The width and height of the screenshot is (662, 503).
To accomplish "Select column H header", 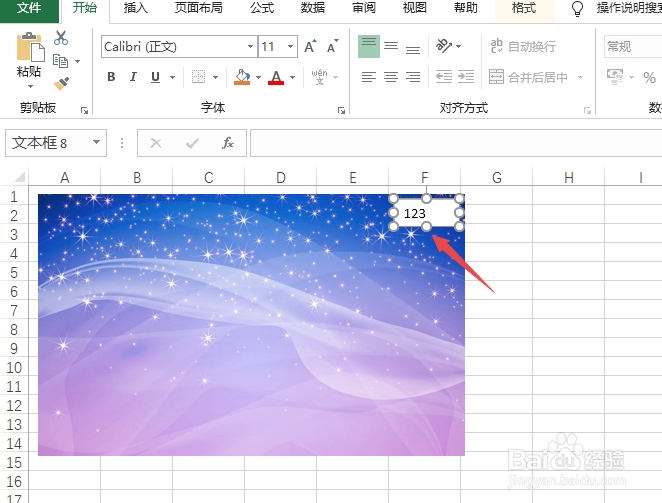I will pyautogui.click(x=569, y=178).
